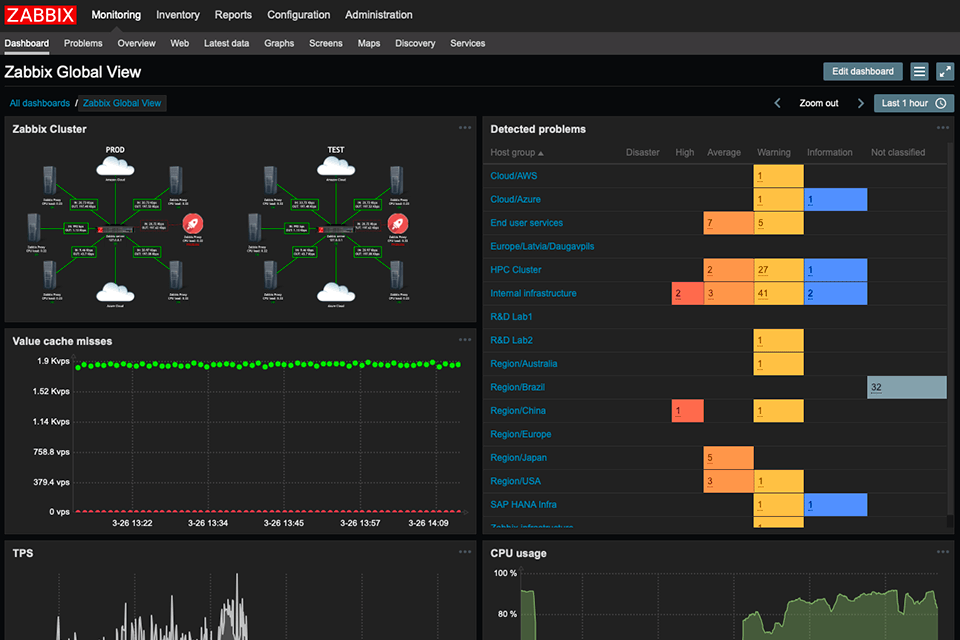The height and width of the screenshot is (640, 960).
Task: Click the Warning column header
Action: click(773, 152)
